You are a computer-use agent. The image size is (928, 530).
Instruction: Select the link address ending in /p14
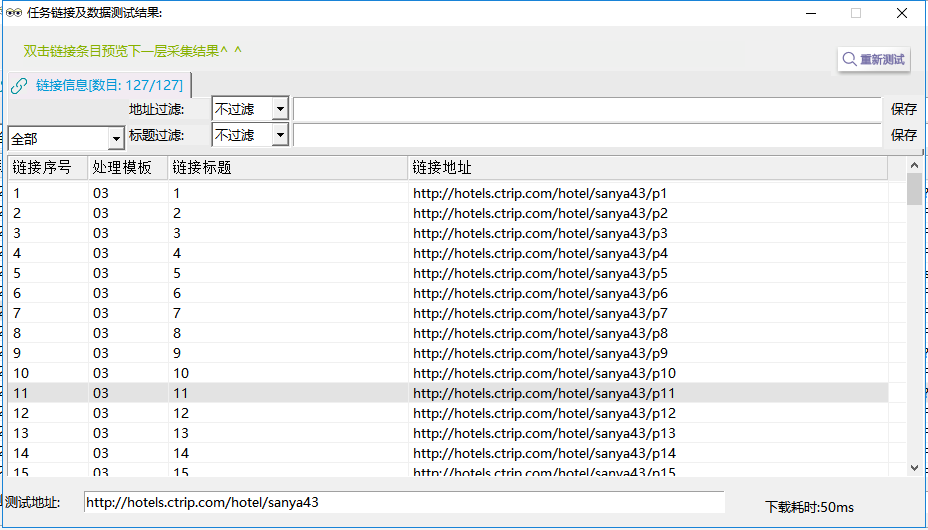tap(544, 454)
